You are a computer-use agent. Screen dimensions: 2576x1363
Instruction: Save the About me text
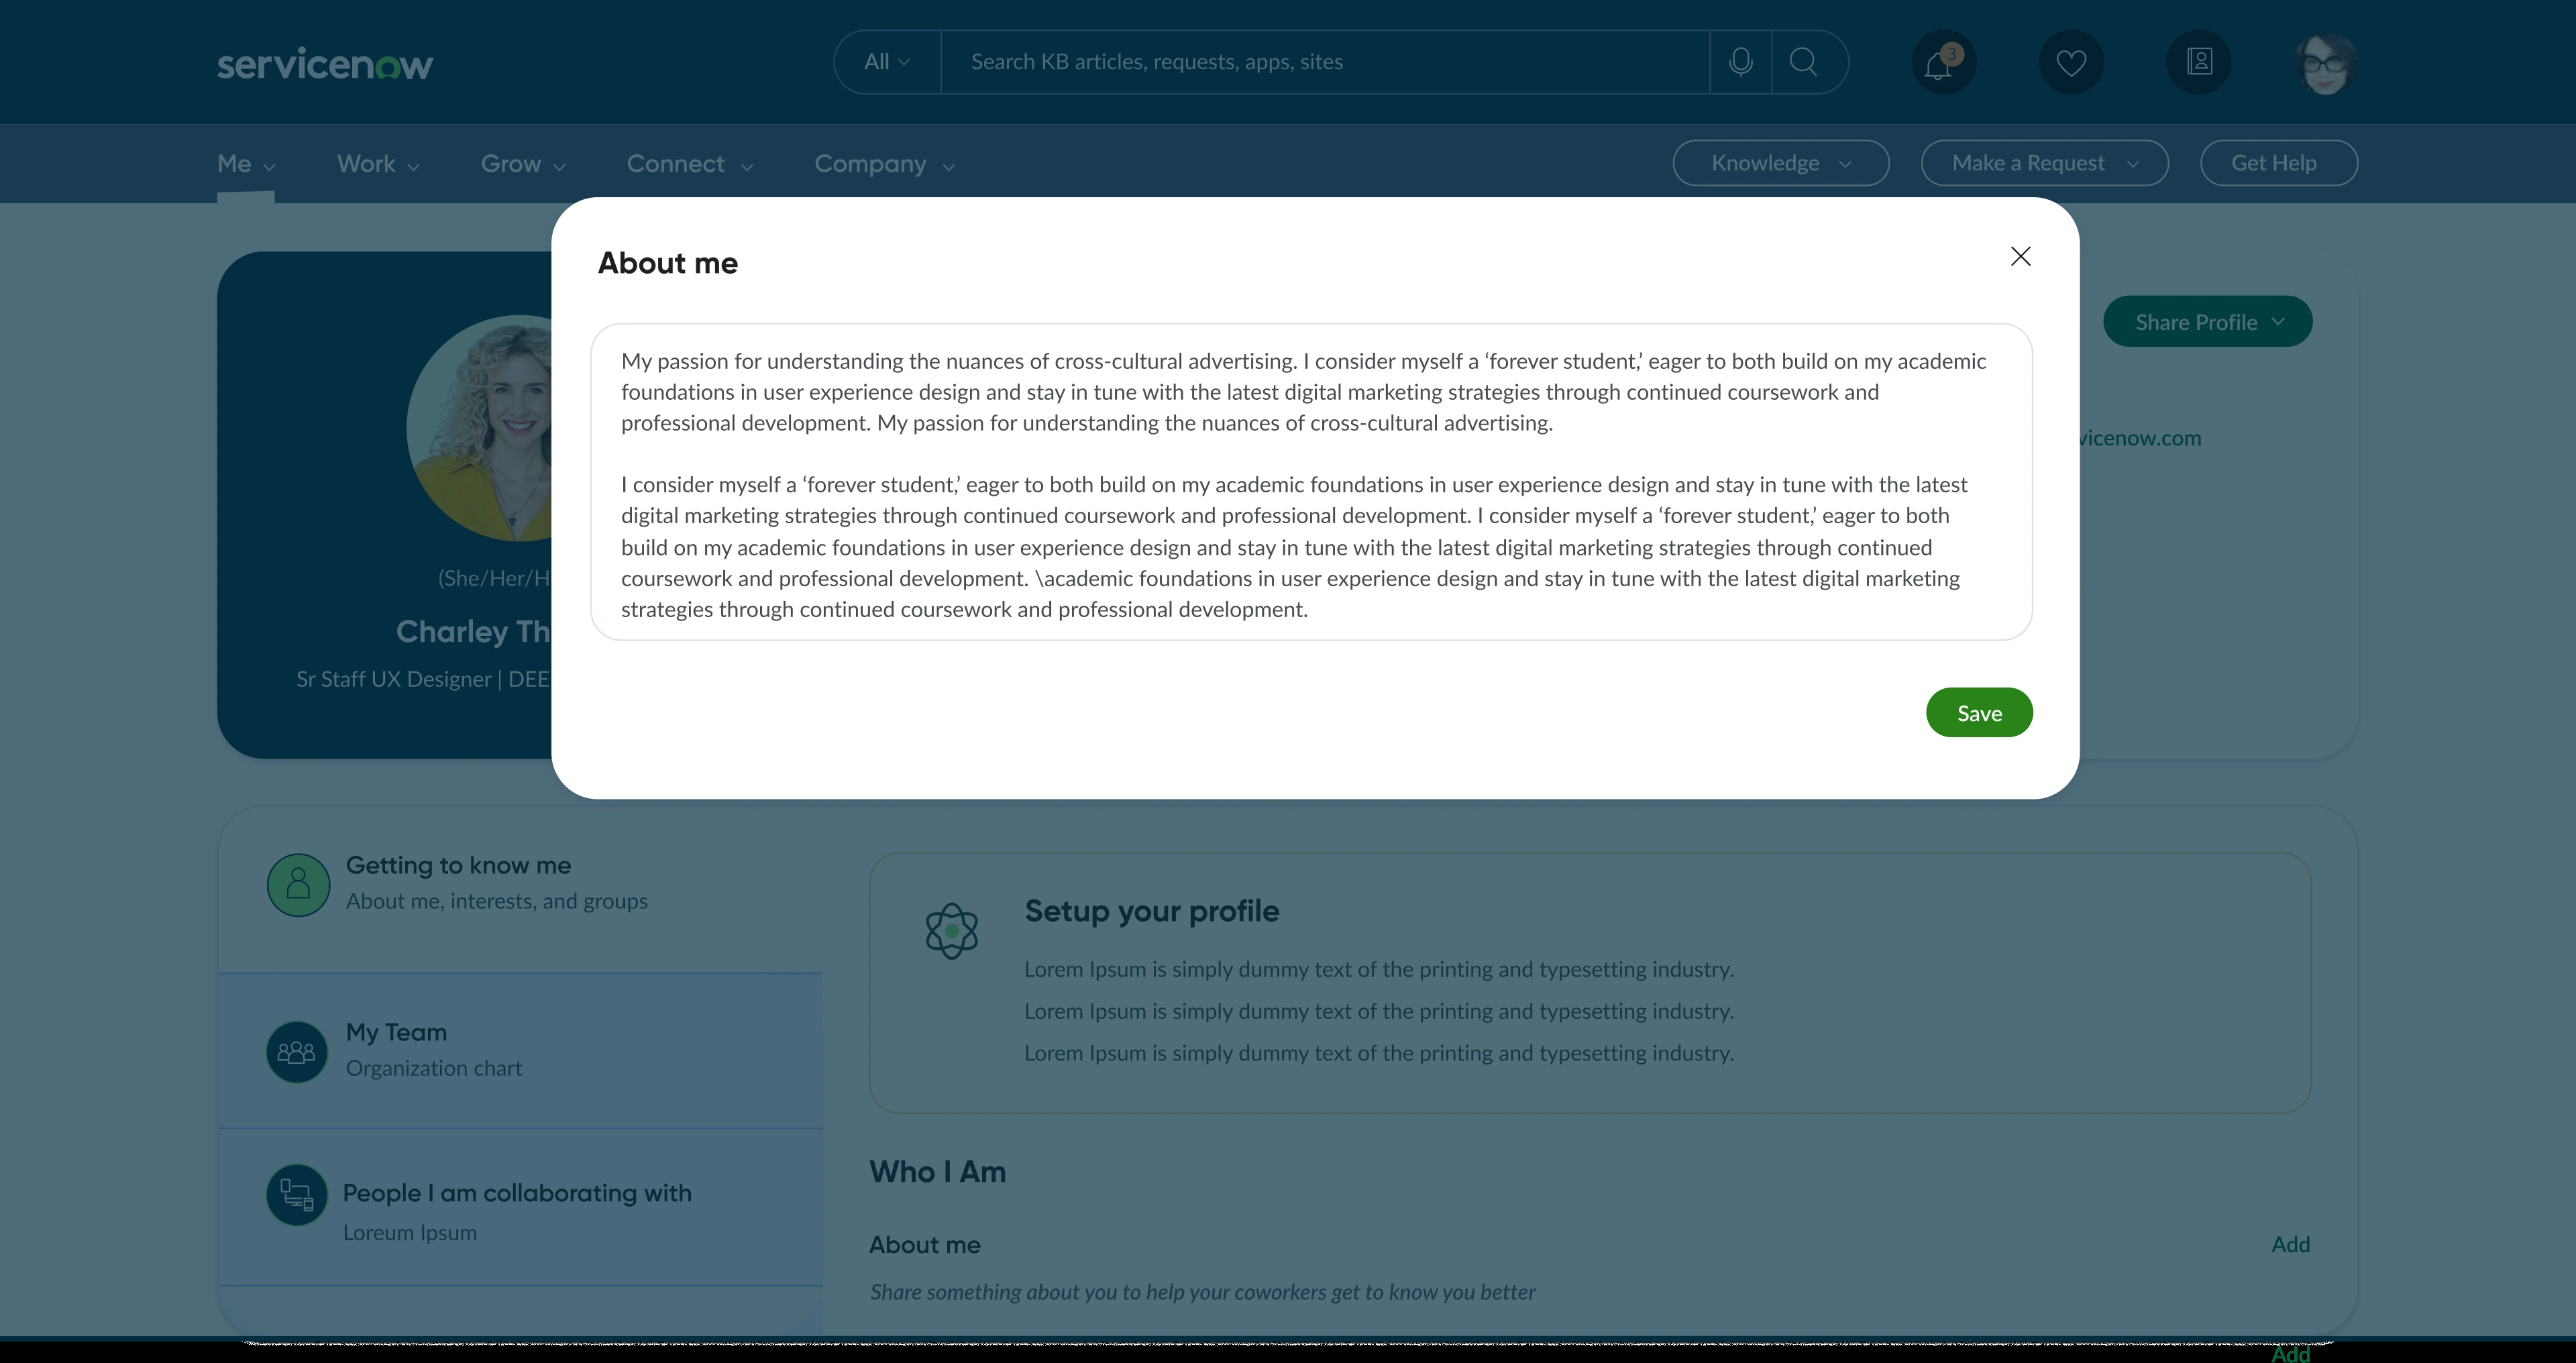[x=1979, y=713]
